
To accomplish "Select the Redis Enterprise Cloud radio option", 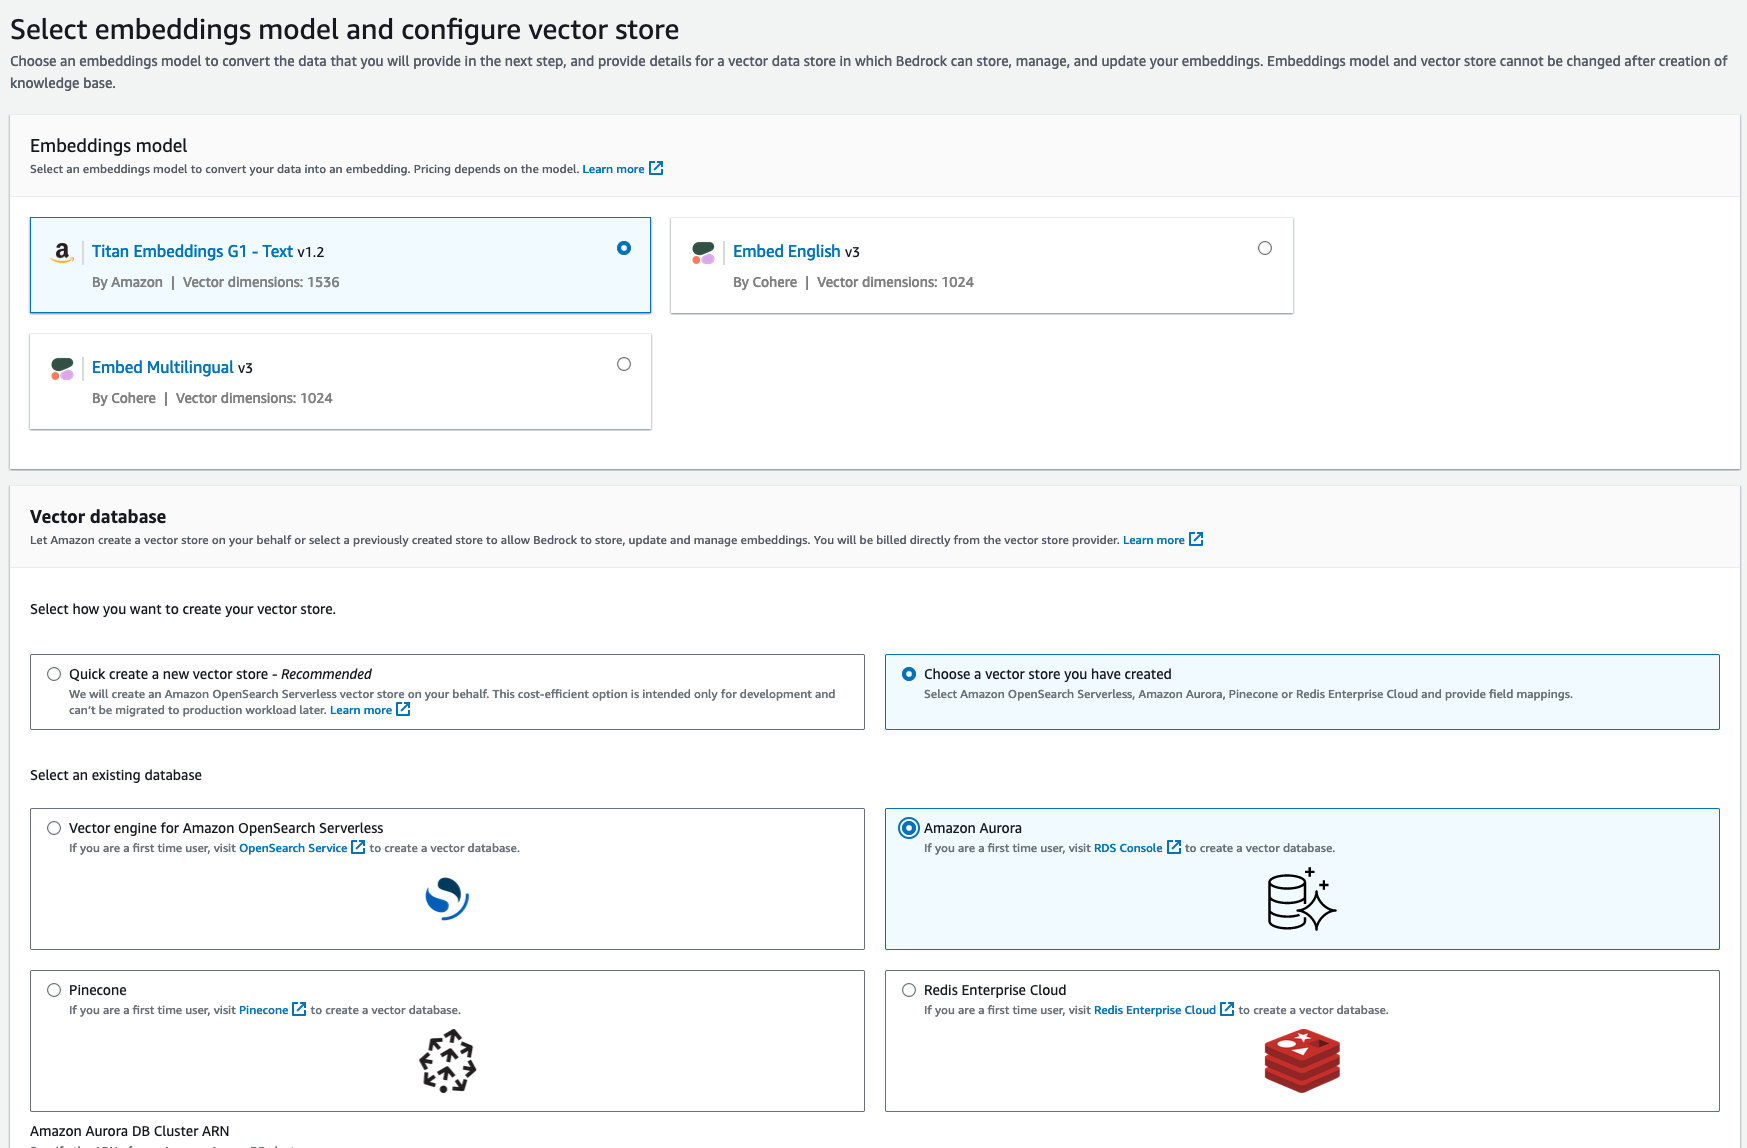I will point(909,990).
